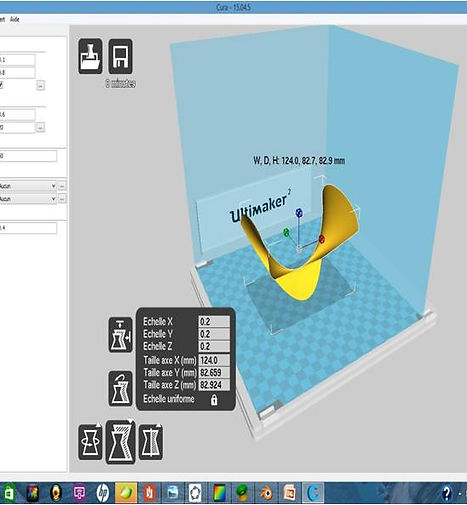Open the purple app taskbar icon
The height and width of the screenshot is (505, 467).
(79, 493)
